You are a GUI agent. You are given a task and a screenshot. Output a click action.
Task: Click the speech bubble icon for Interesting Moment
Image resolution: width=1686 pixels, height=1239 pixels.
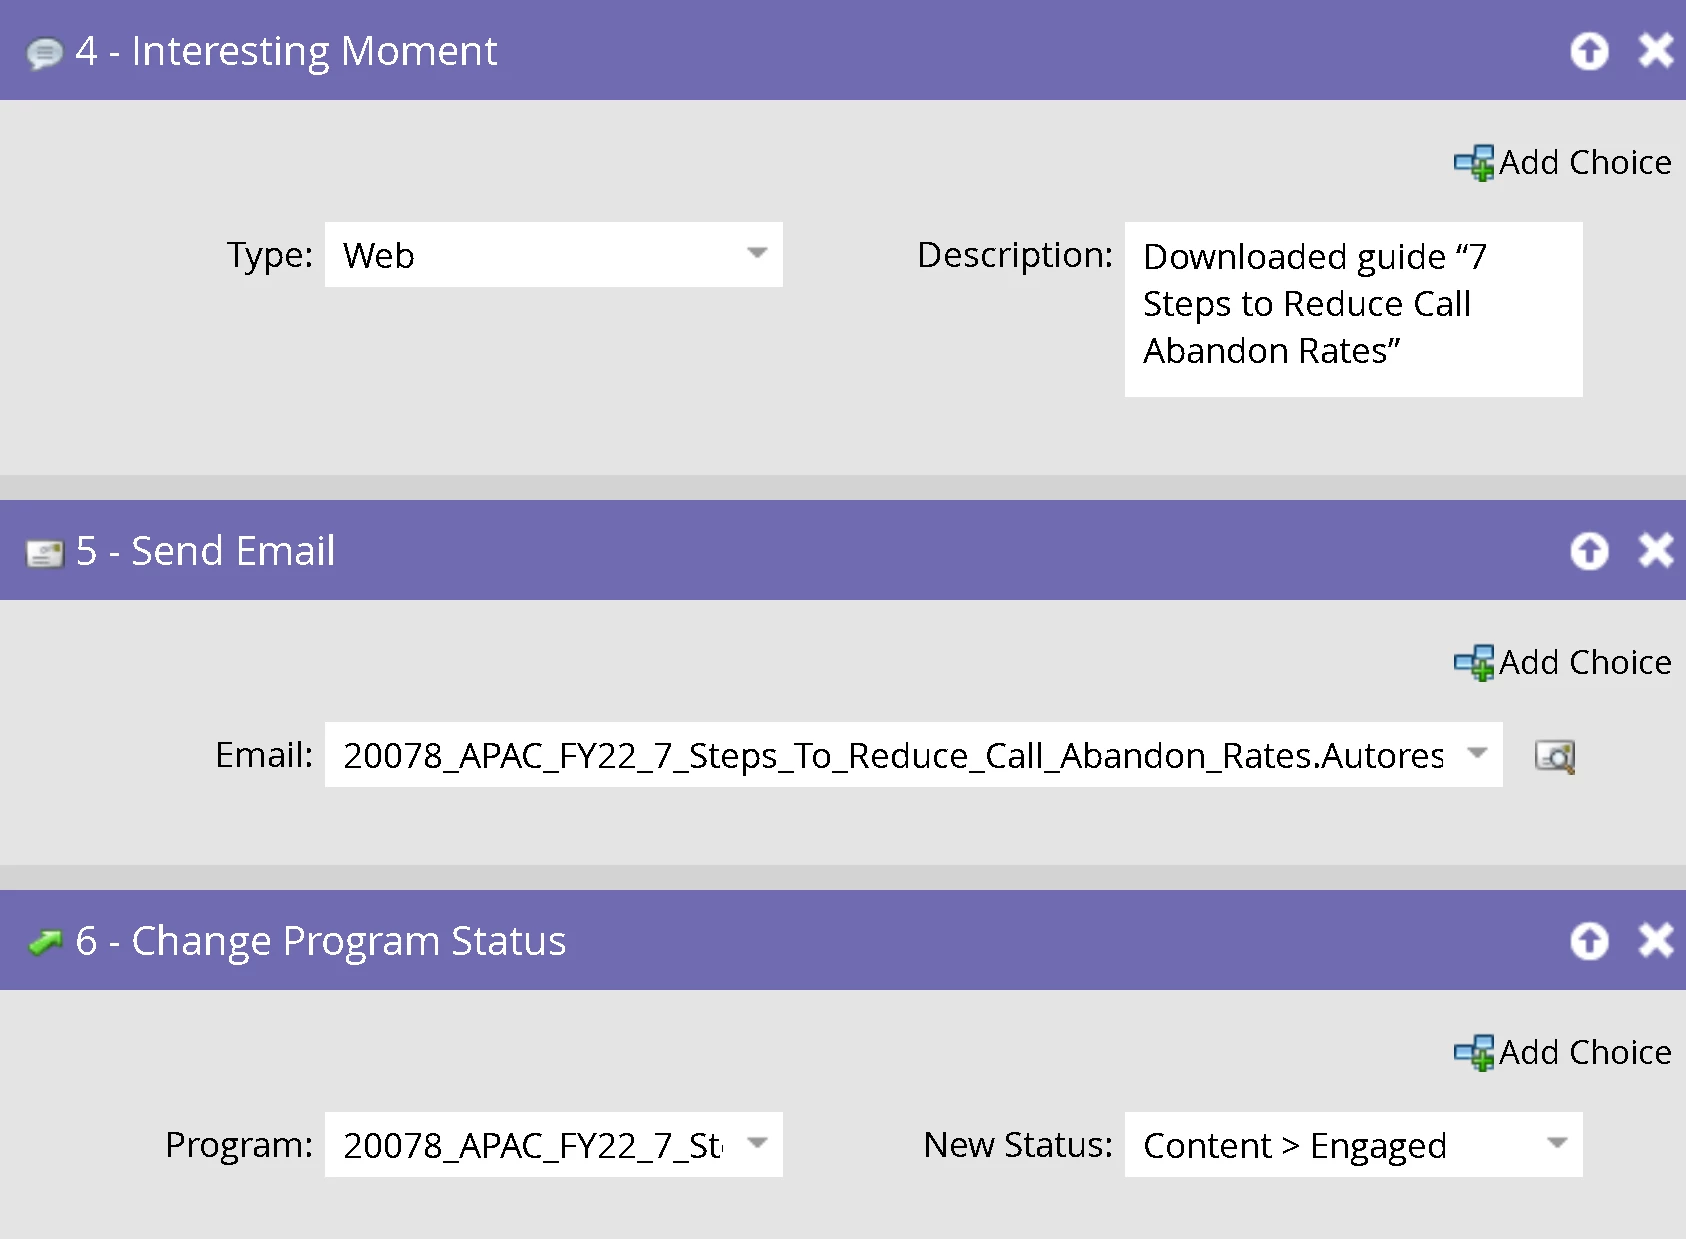coord(44,52)
